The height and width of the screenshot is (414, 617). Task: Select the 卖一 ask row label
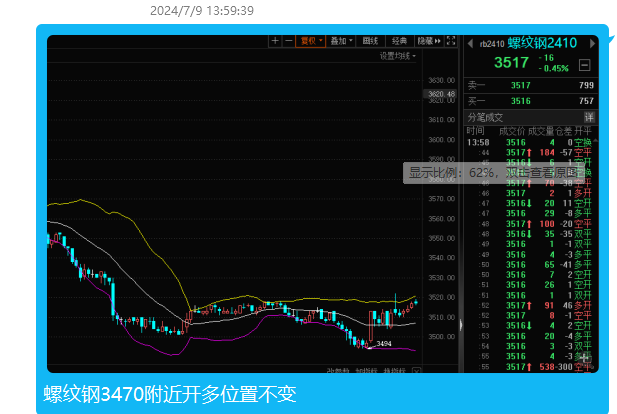476,85
